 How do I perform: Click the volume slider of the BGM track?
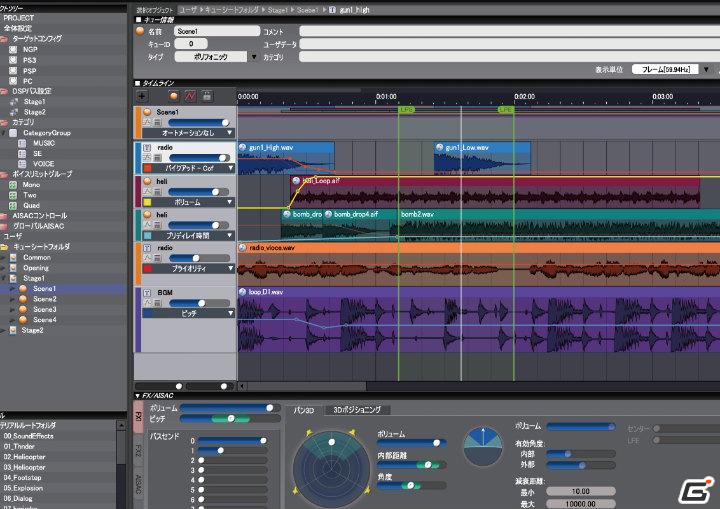pos(199,303)
